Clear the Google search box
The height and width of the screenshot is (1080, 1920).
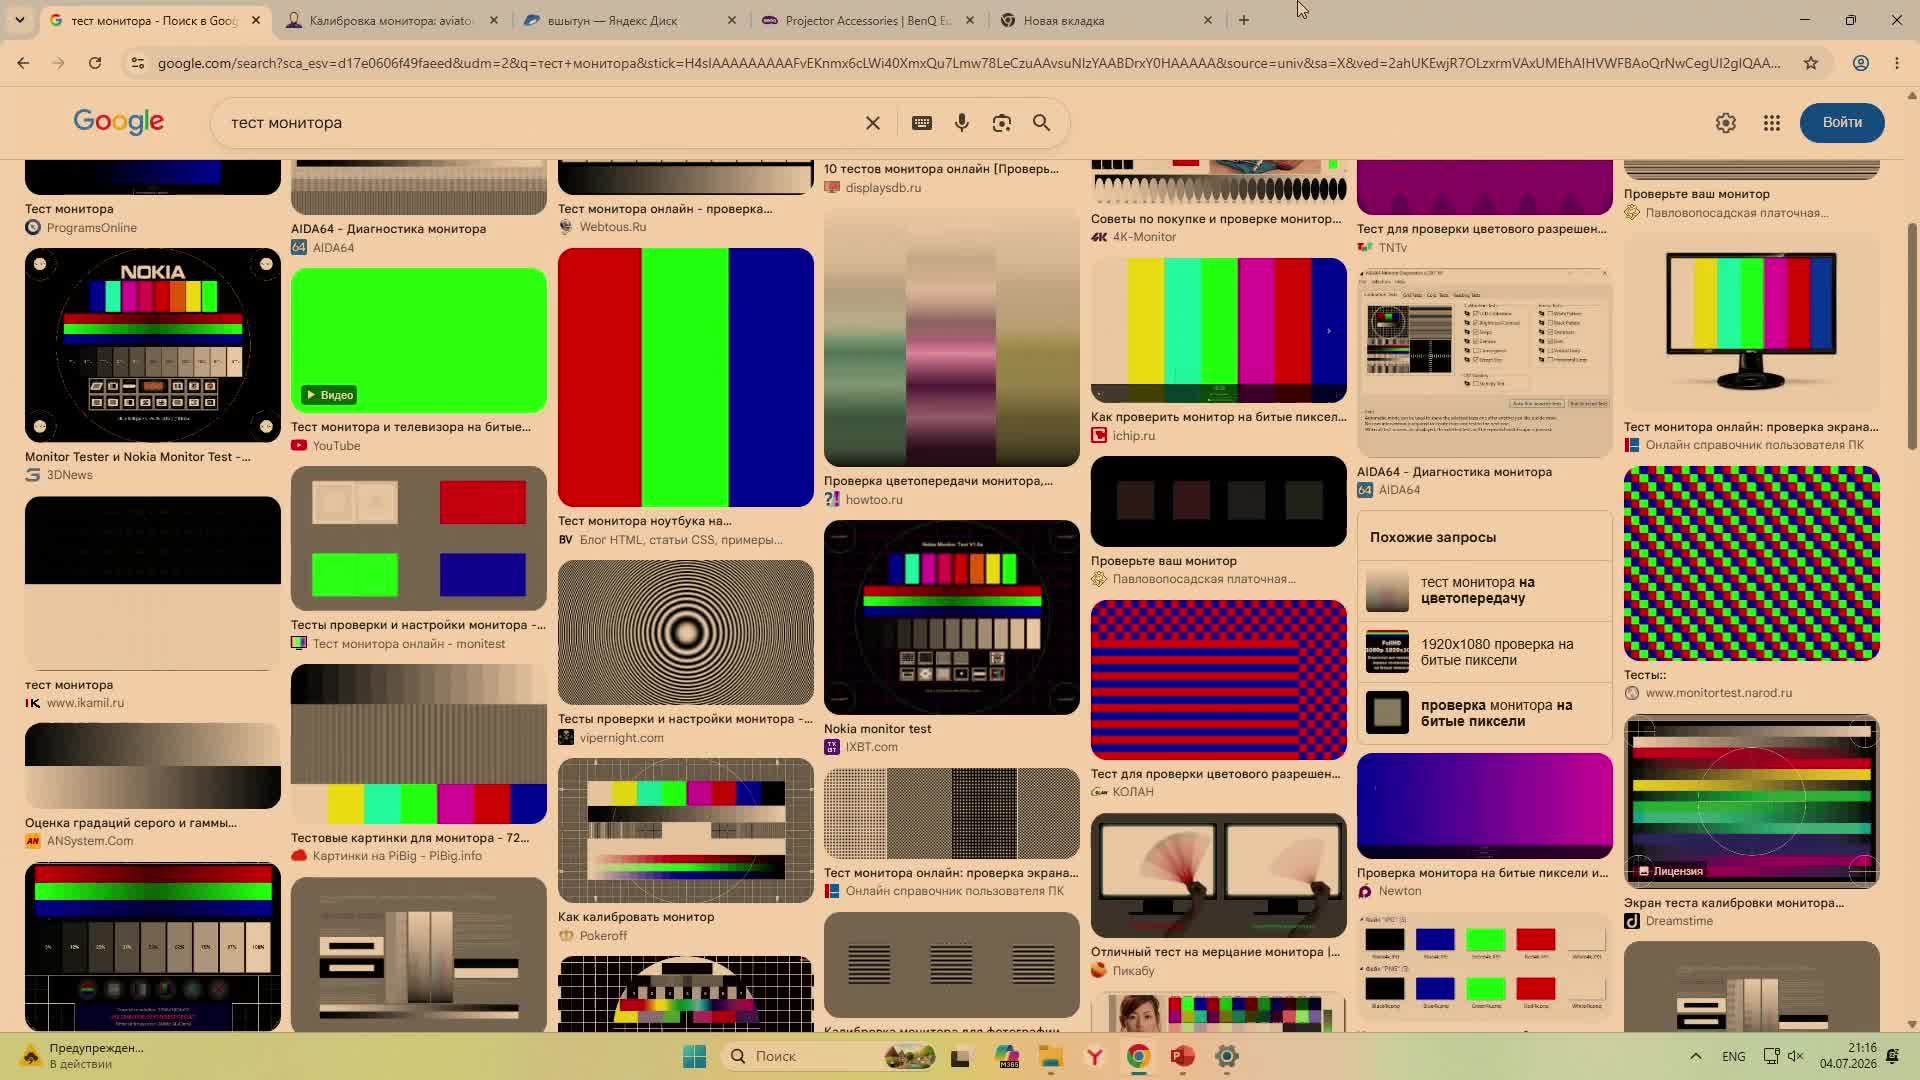tap(872, 123)
